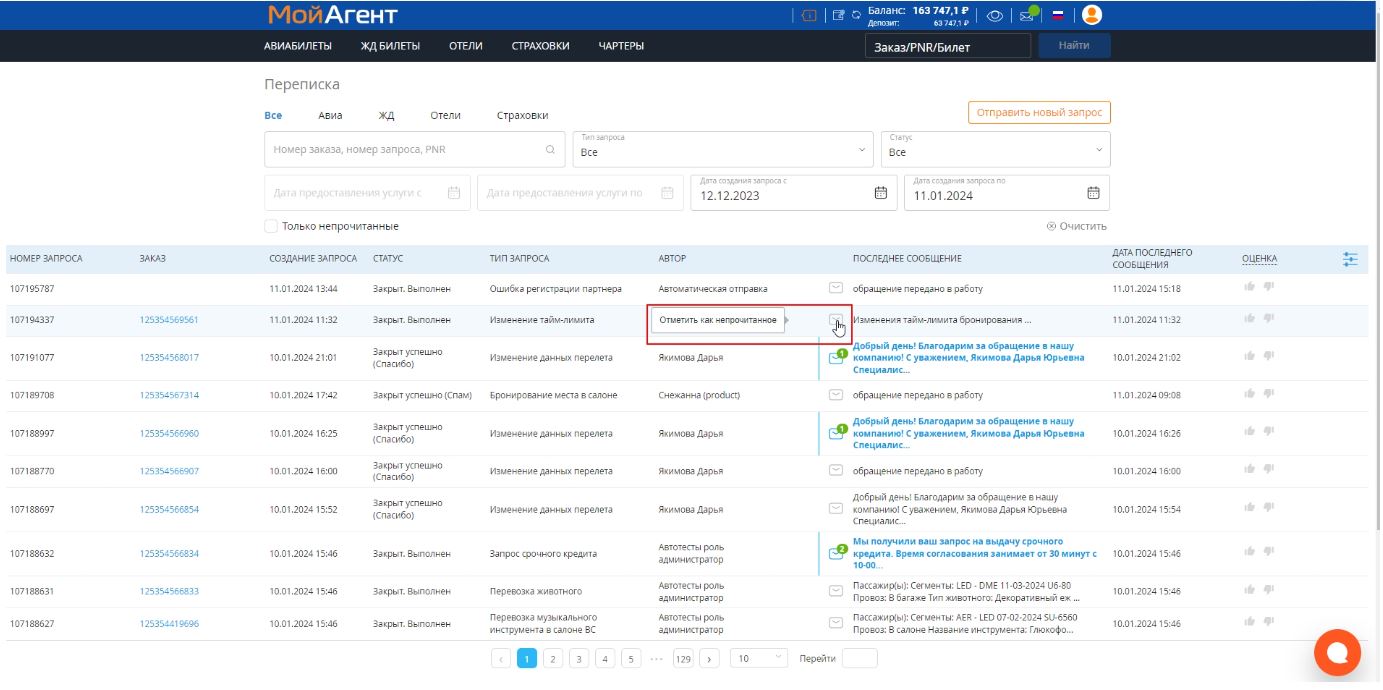Screen dimensions: 1383x690
Task: Open table column settings sliders icon
Action: 1350,259
